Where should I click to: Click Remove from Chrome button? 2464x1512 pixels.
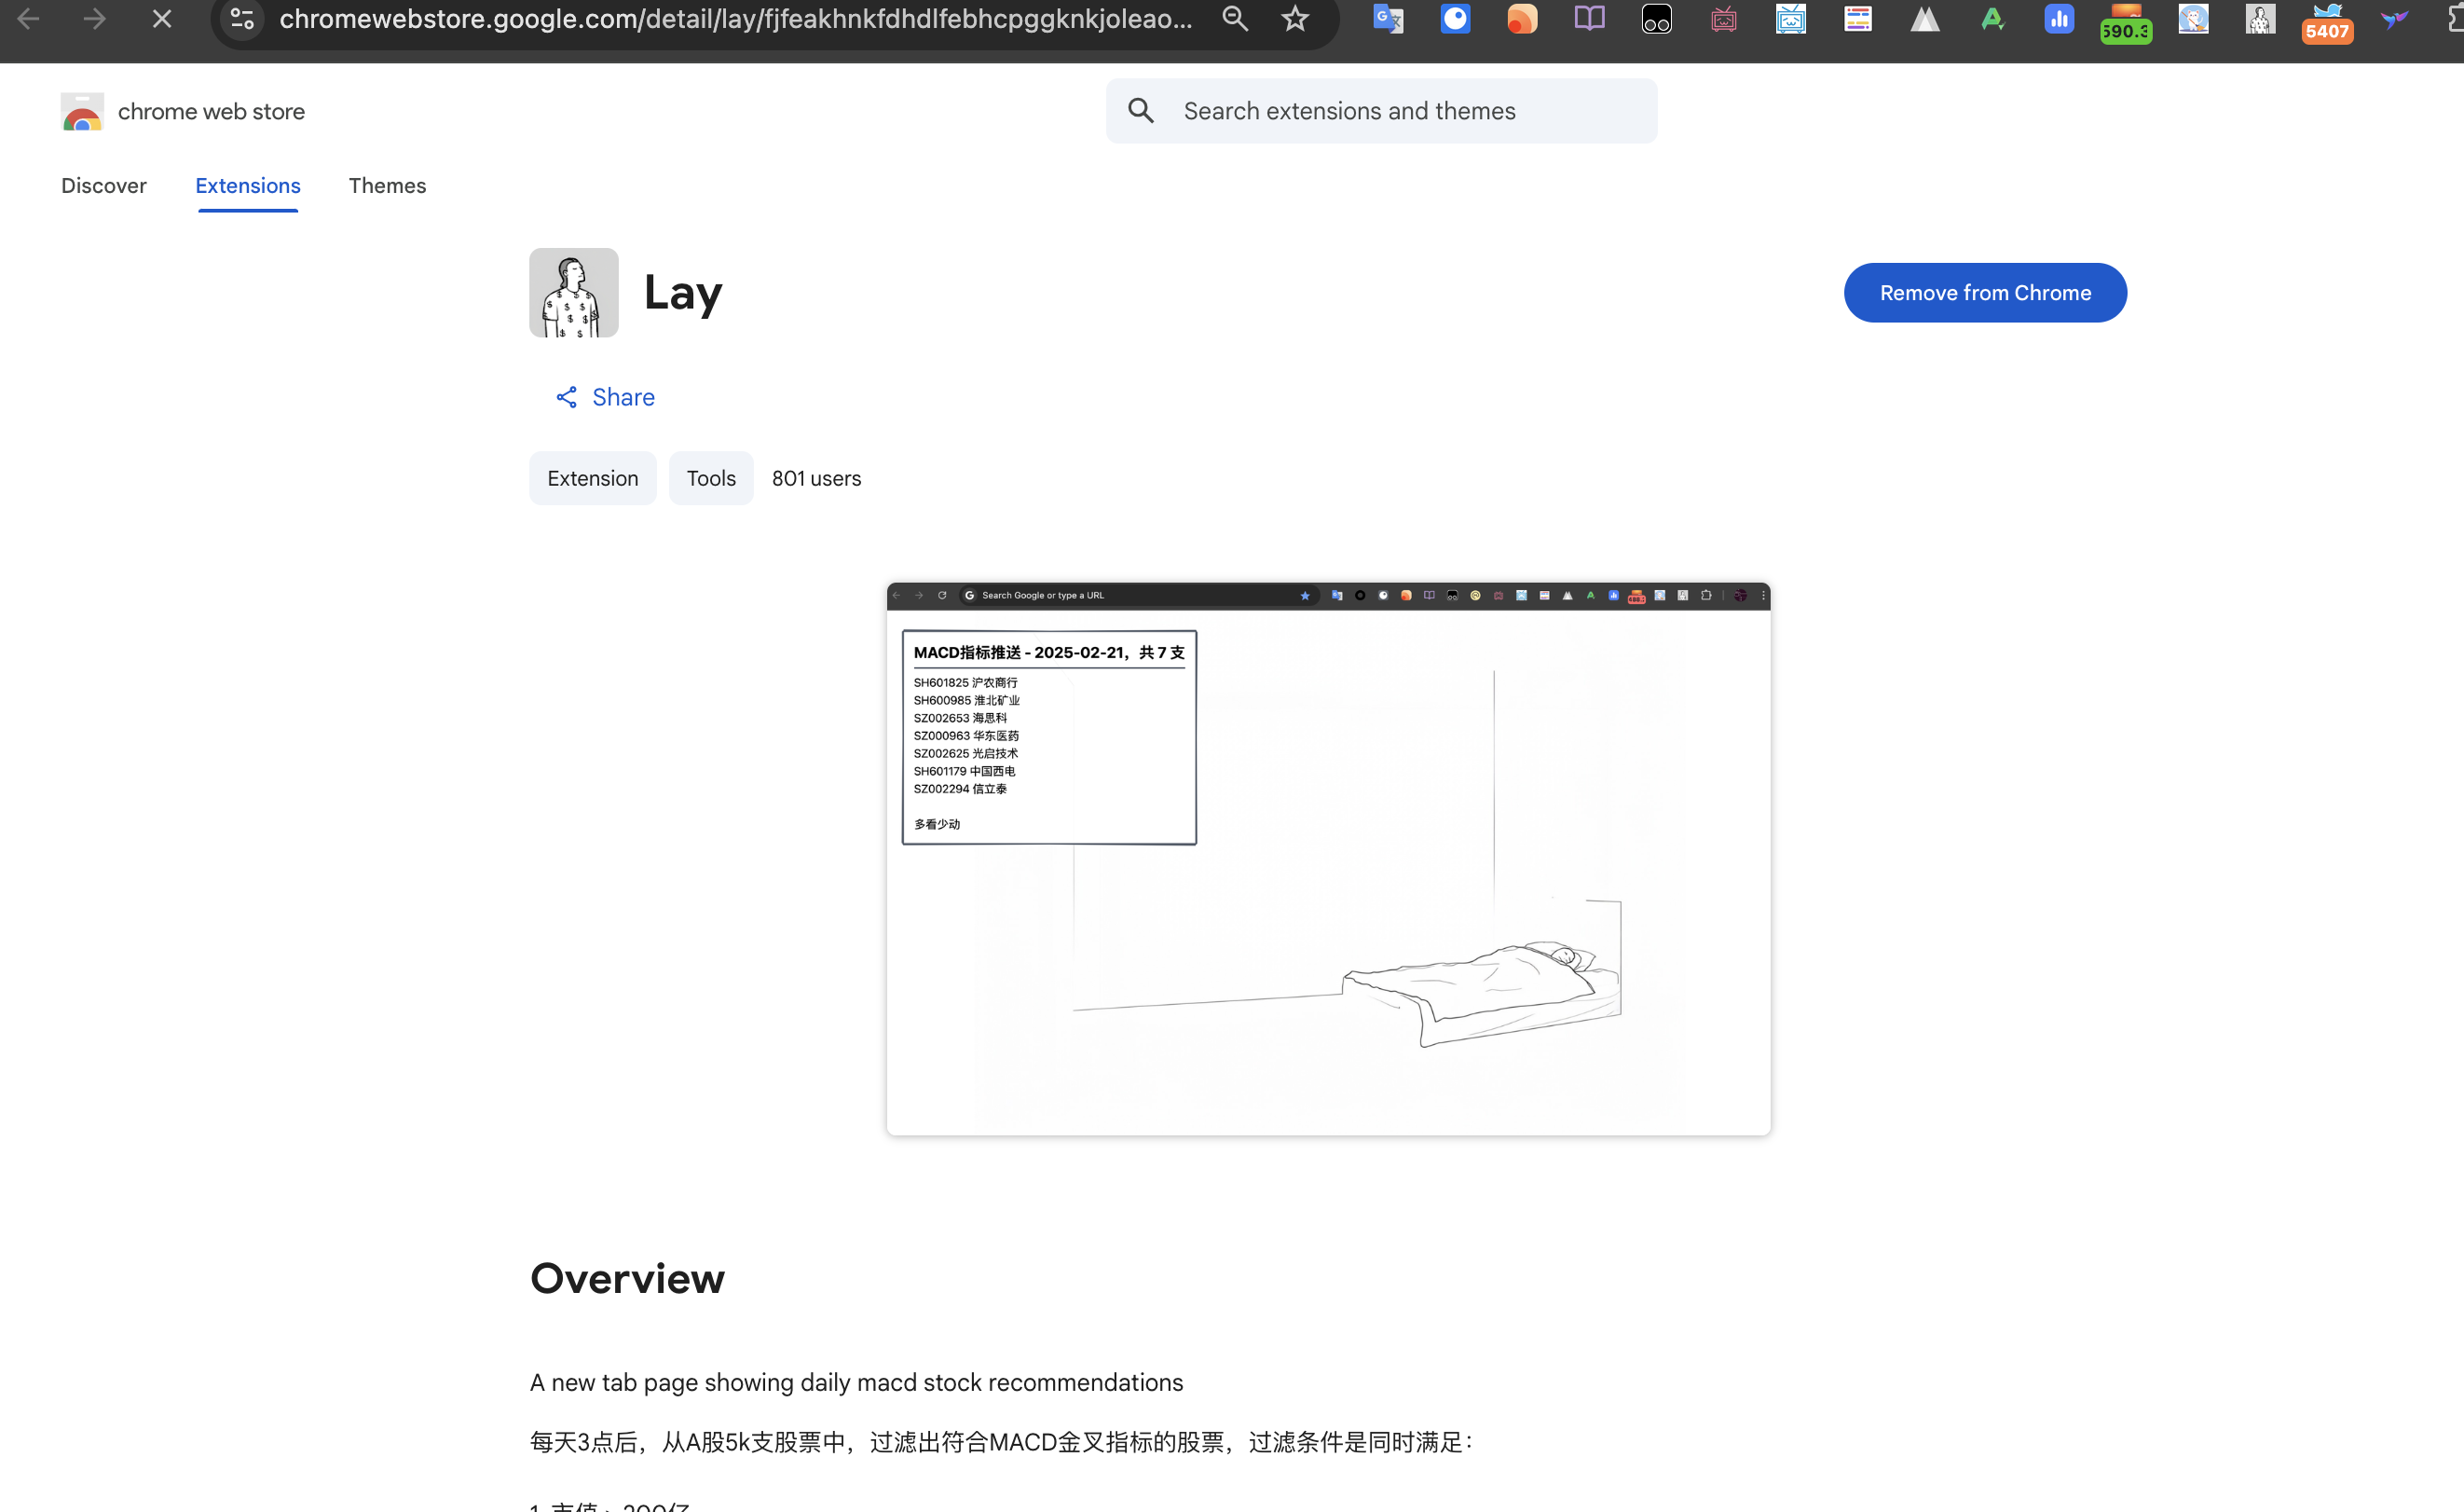(1985, 293)
